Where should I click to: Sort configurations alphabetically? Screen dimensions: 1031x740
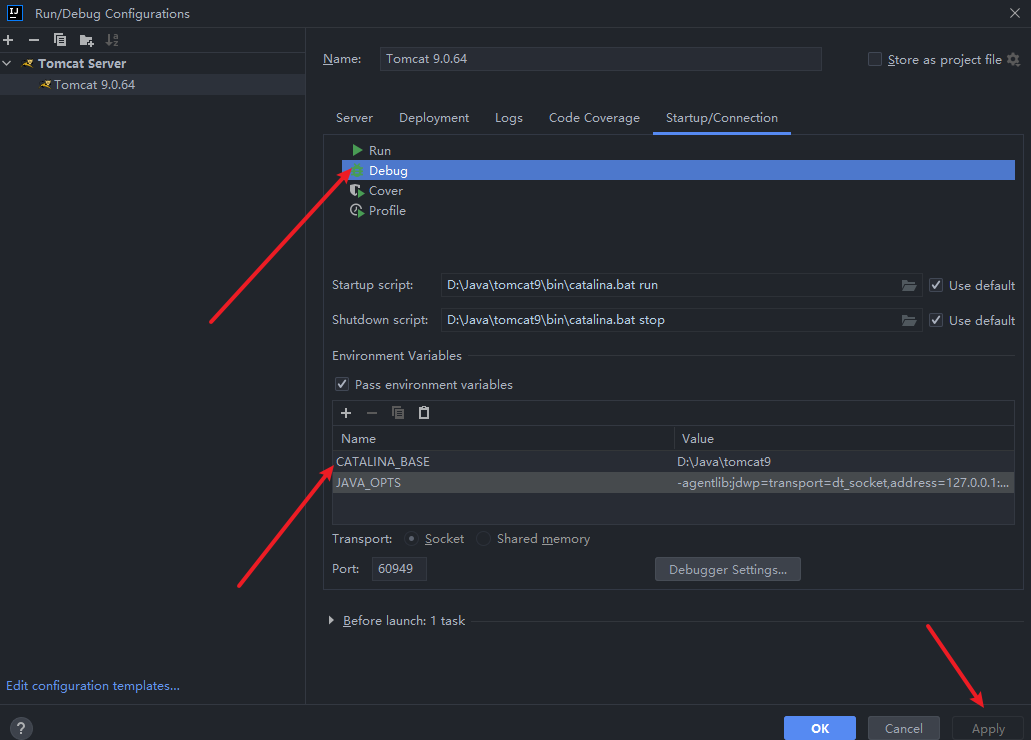tap(112, 40)
